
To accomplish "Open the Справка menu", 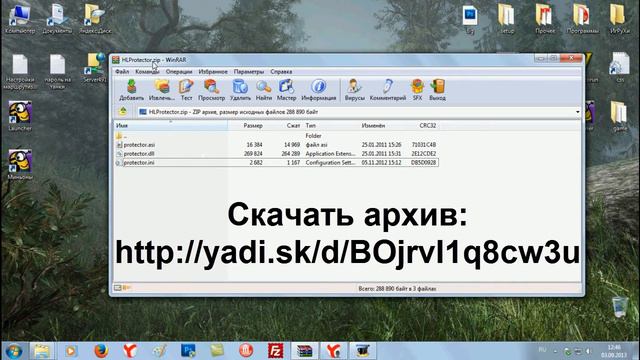I will click(281, 71).
